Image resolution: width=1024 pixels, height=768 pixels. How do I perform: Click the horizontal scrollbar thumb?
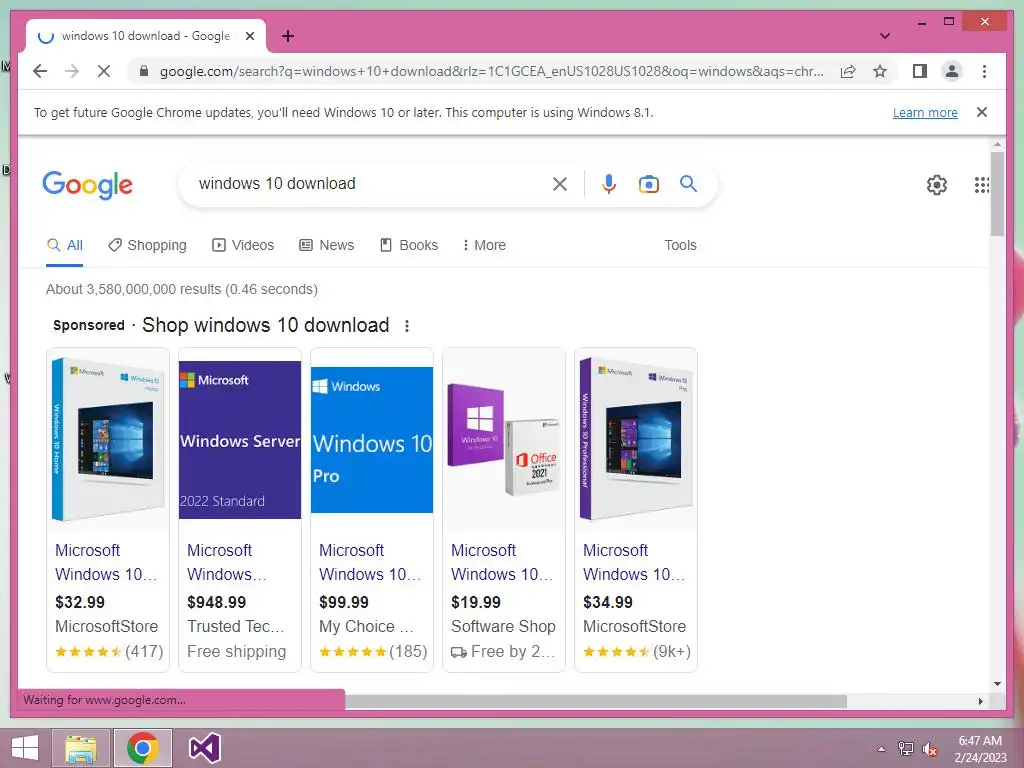coord(596,701)
